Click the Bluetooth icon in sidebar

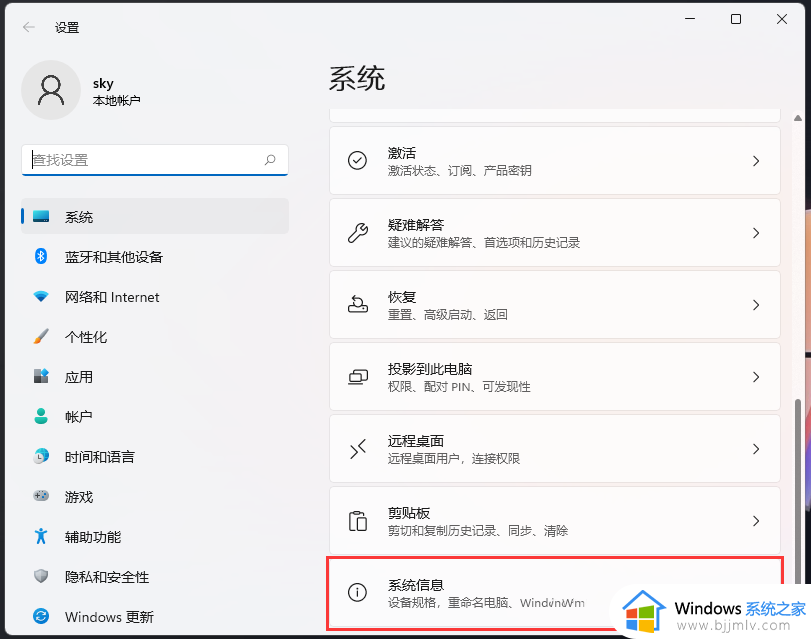(x=41, y=256)
